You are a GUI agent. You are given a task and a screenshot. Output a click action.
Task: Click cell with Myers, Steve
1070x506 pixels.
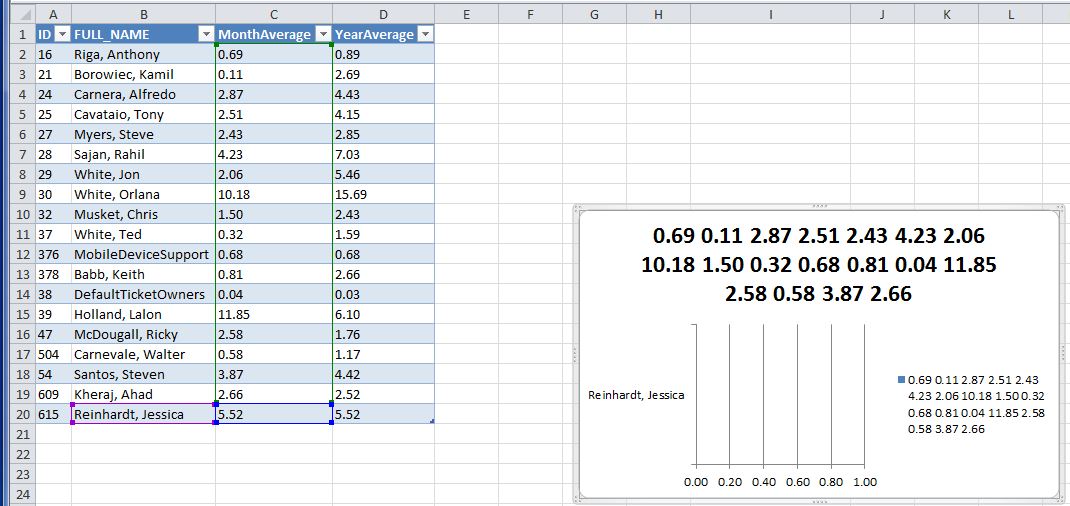tap(143, 134)
